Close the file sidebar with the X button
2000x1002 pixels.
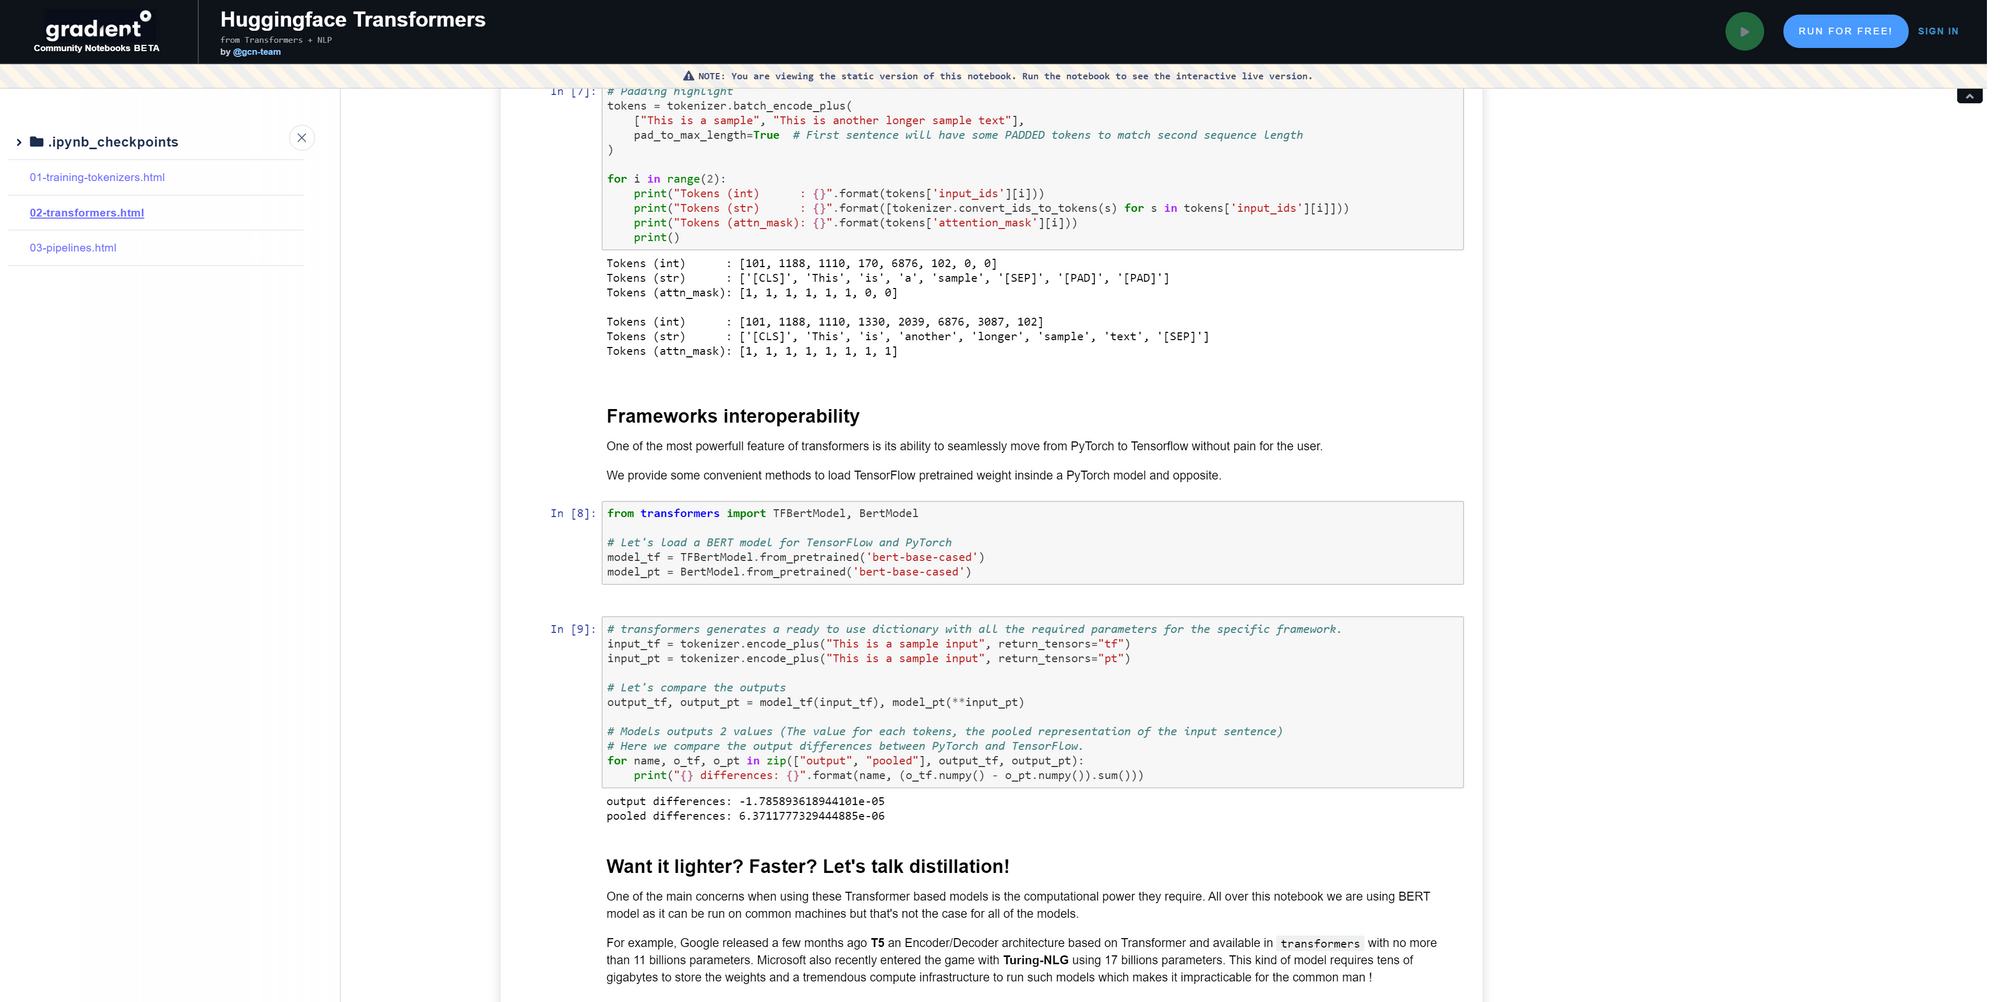click(302, 138)
